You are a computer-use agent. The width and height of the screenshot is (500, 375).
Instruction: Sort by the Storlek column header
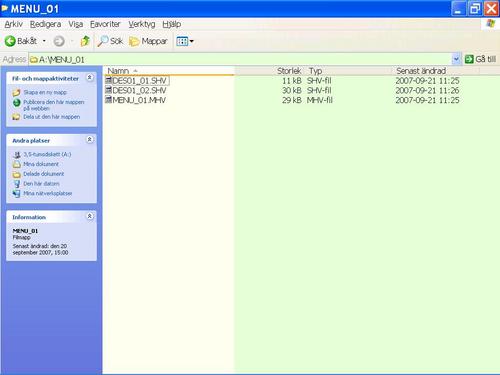point(289,71)
